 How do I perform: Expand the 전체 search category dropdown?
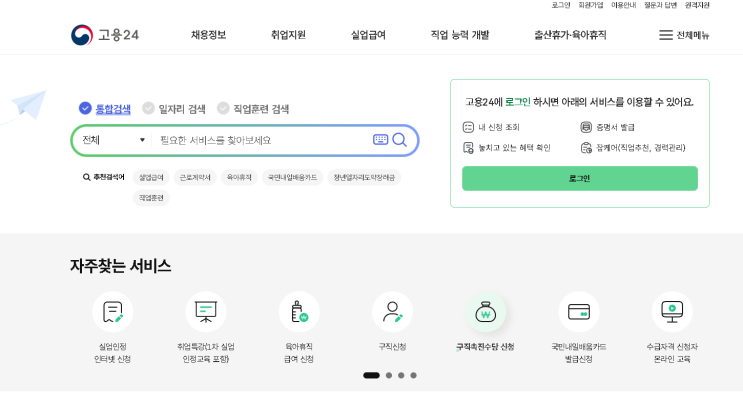(113, 140)
